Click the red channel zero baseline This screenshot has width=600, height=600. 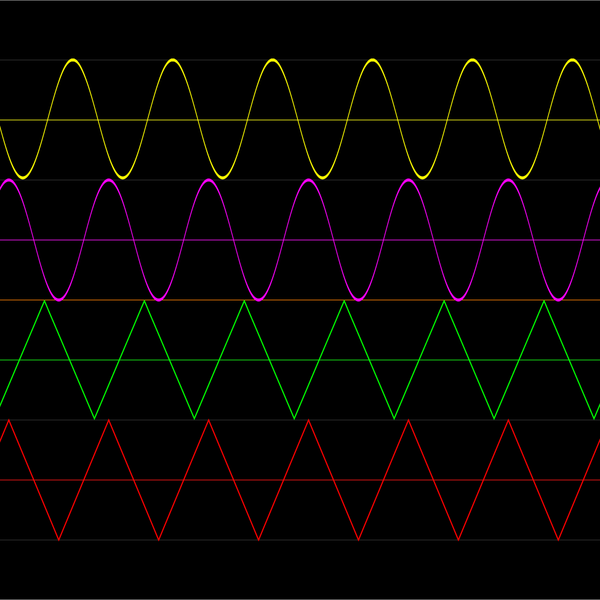(x=300, y=480)
